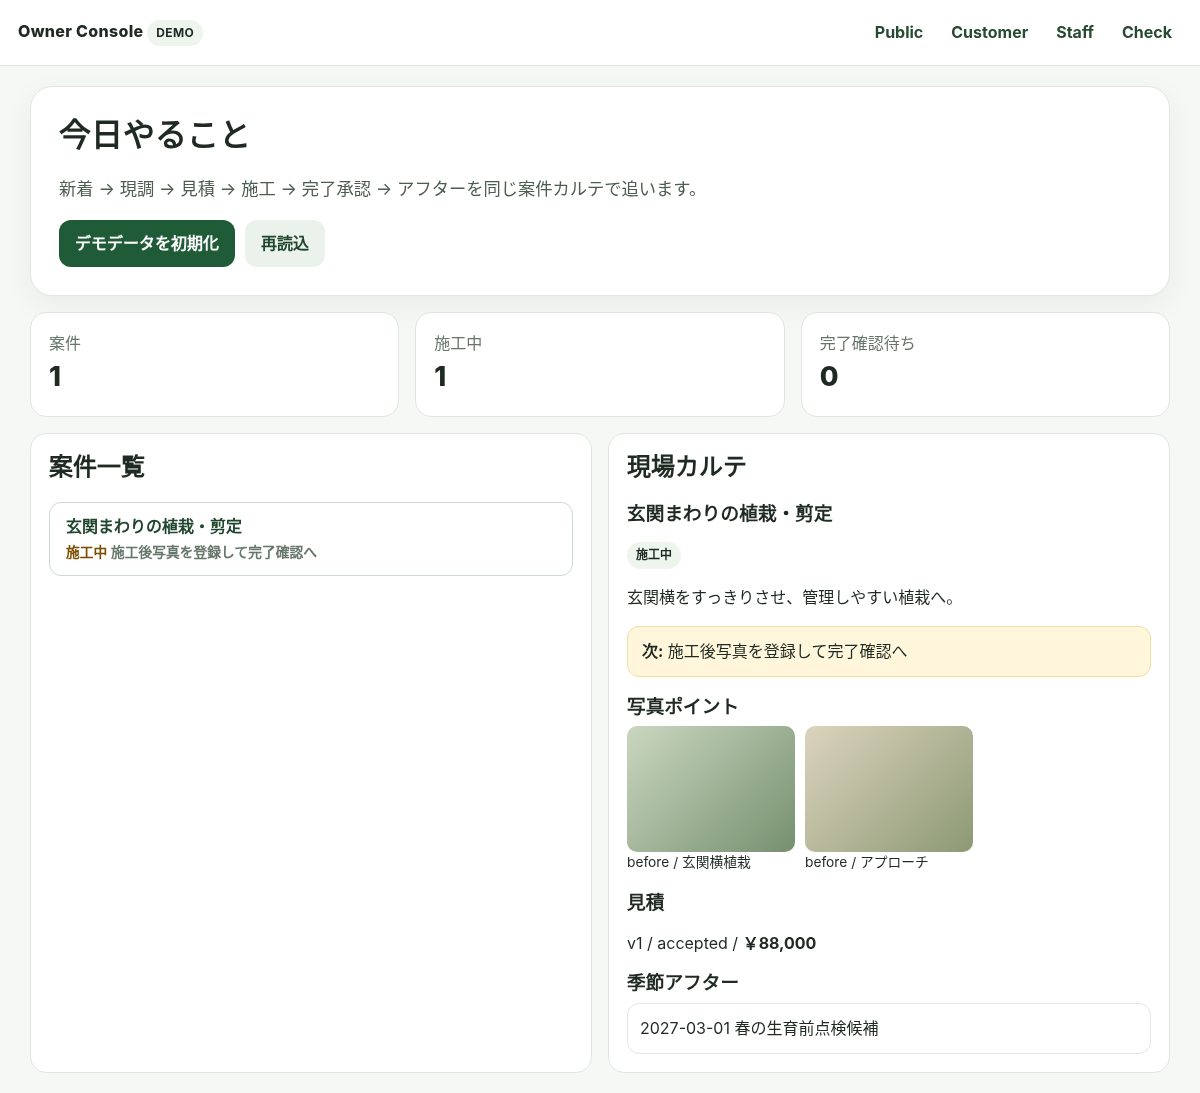Viewport: 1200px width, 1093px height.
Task: Open the Public nav link
Action: tap(898, 32)
